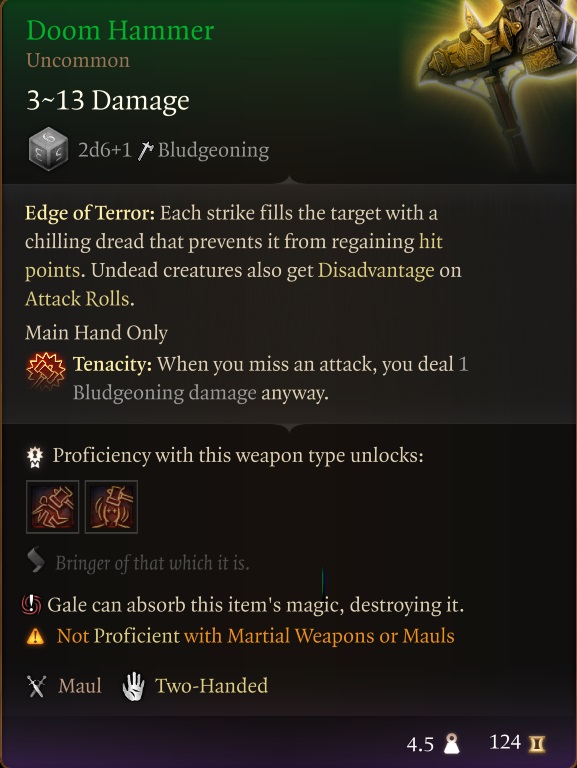
Task: Click the flavor text quill icon
Action: (36, 561)
